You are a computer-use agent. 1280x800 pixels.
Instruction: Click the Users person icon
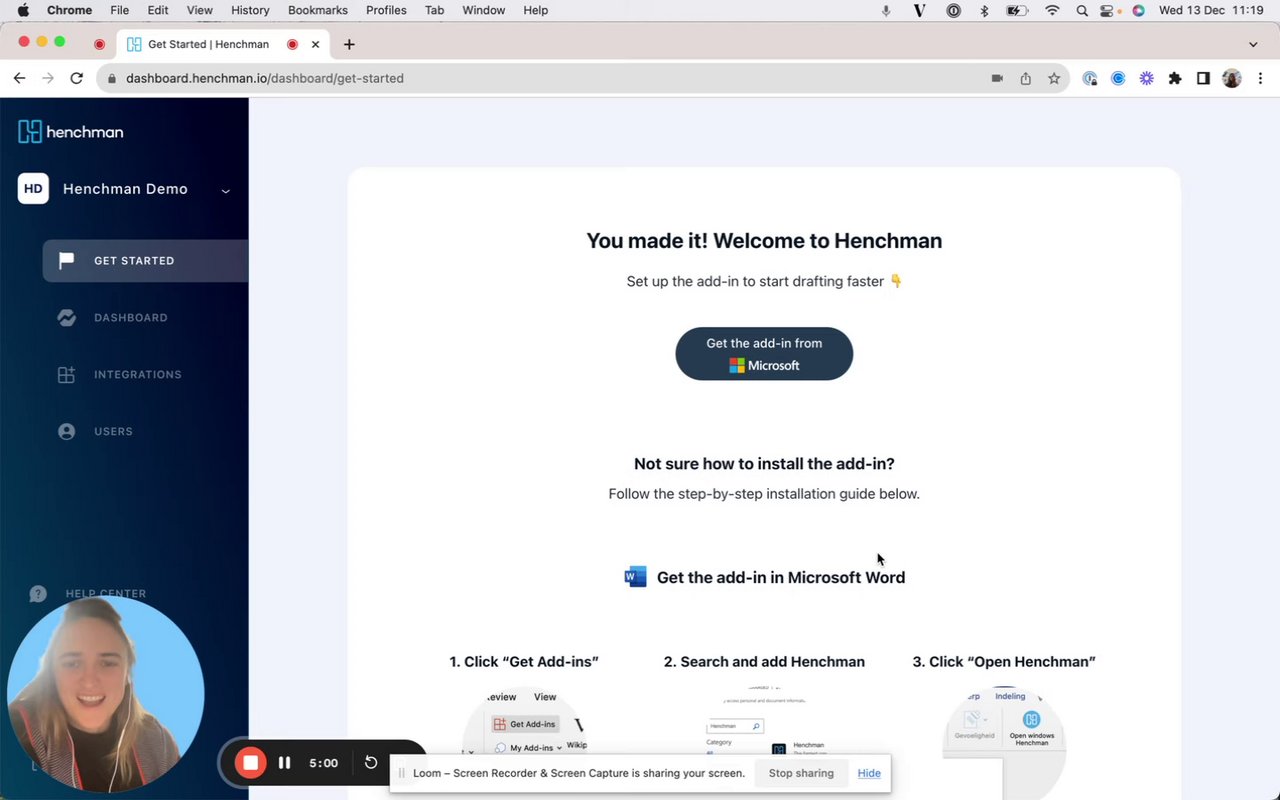[x=67, y=432]
